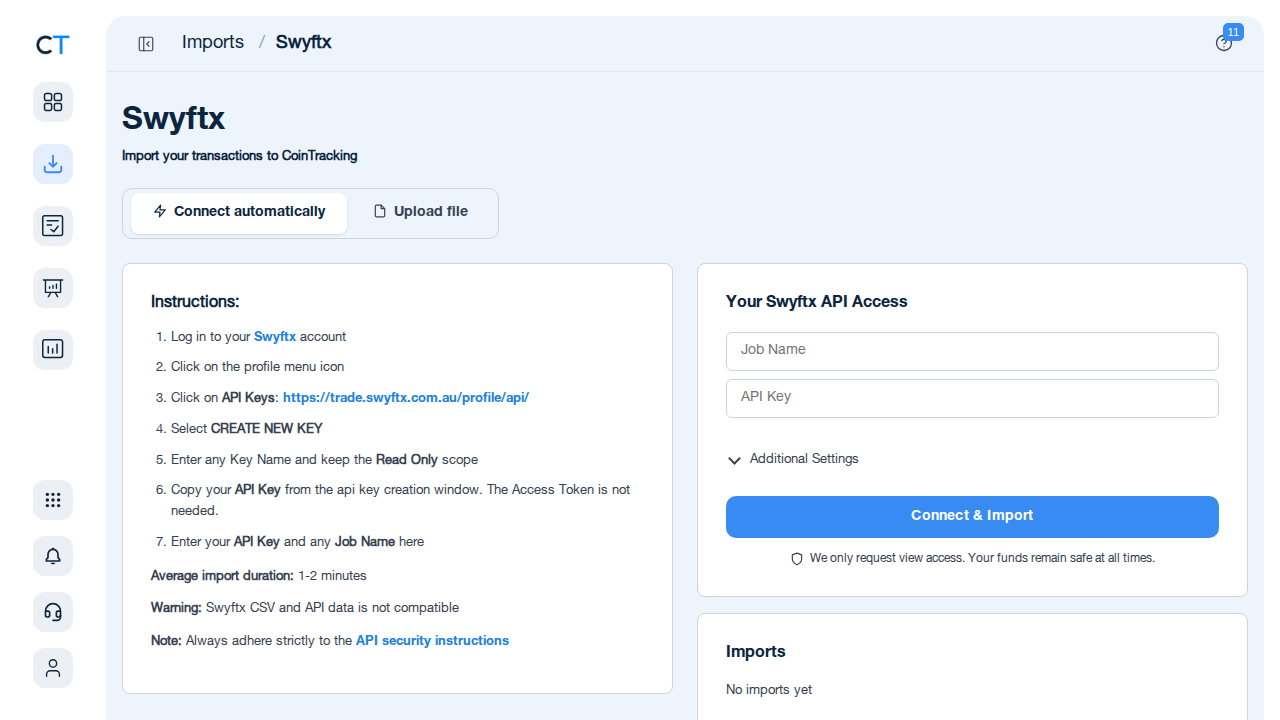
Task: Focus the Job Name input field
Action: pos(972,351)
